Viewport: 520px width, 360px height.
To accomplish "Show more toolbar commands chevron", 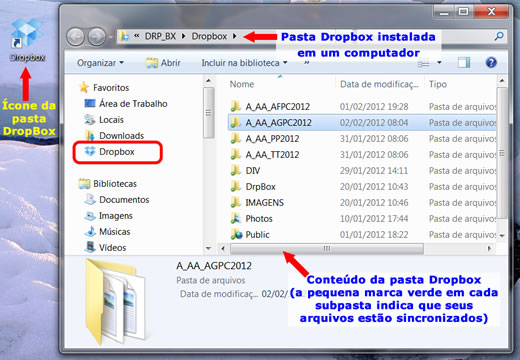I will point(307,63).
